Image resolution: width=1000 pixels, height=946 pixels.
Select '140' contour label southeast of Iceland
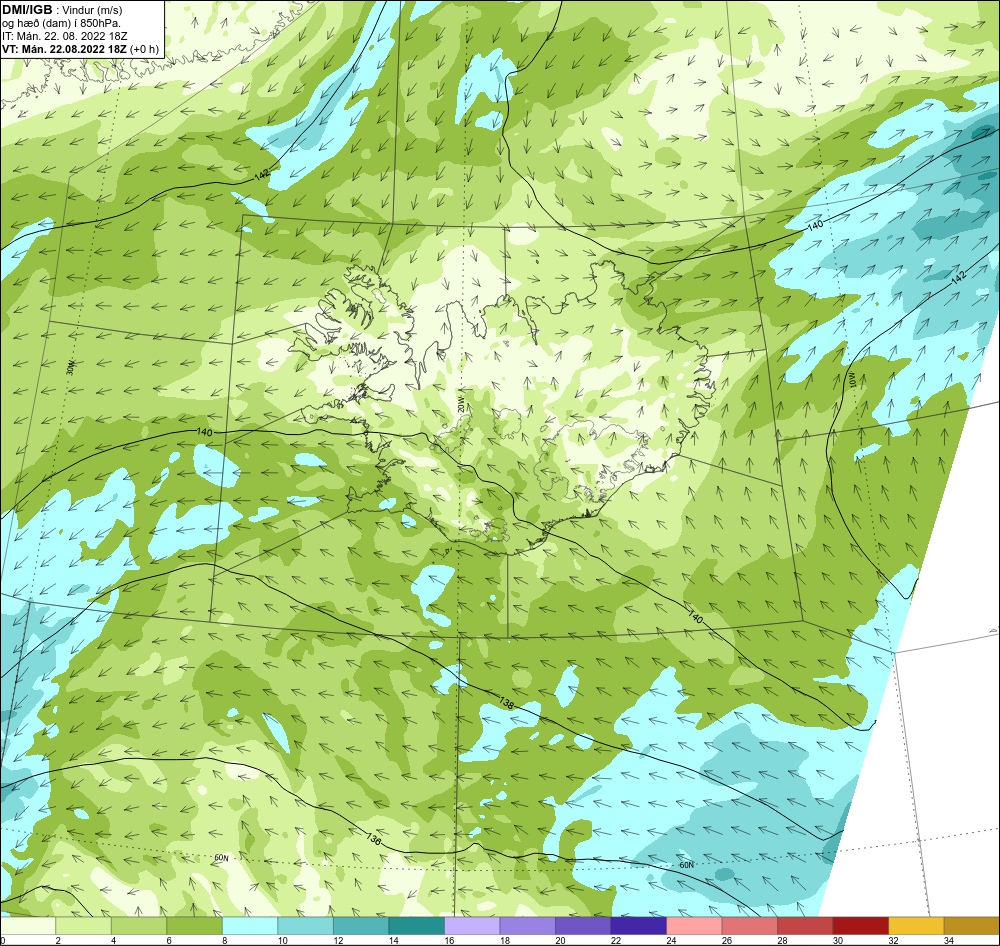(695, 616)
